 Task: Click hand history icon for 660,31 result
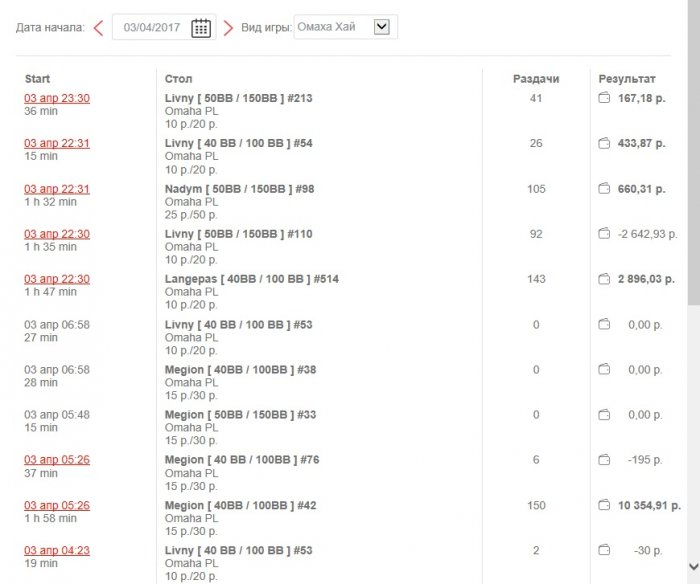(604, 188)
